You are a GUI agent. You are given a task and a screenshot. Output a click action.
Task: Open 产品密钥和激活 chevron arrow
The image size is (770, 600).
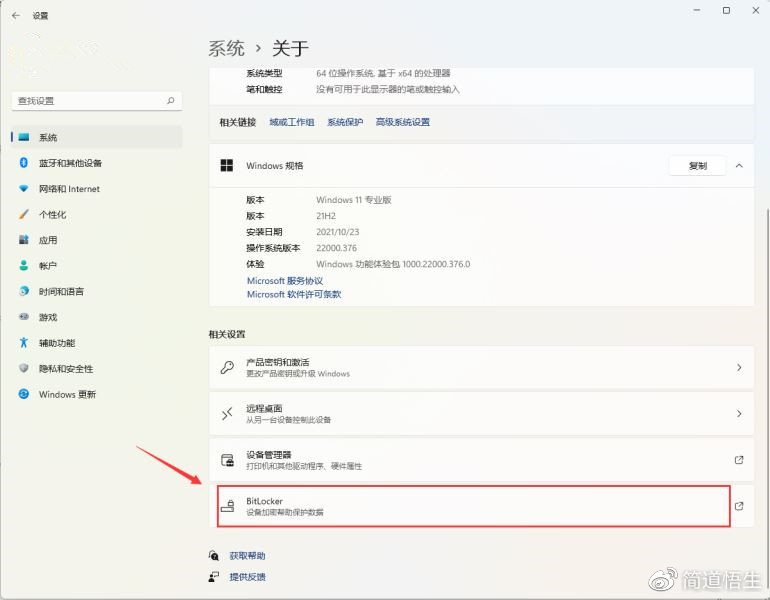click(x=739, y=367)
